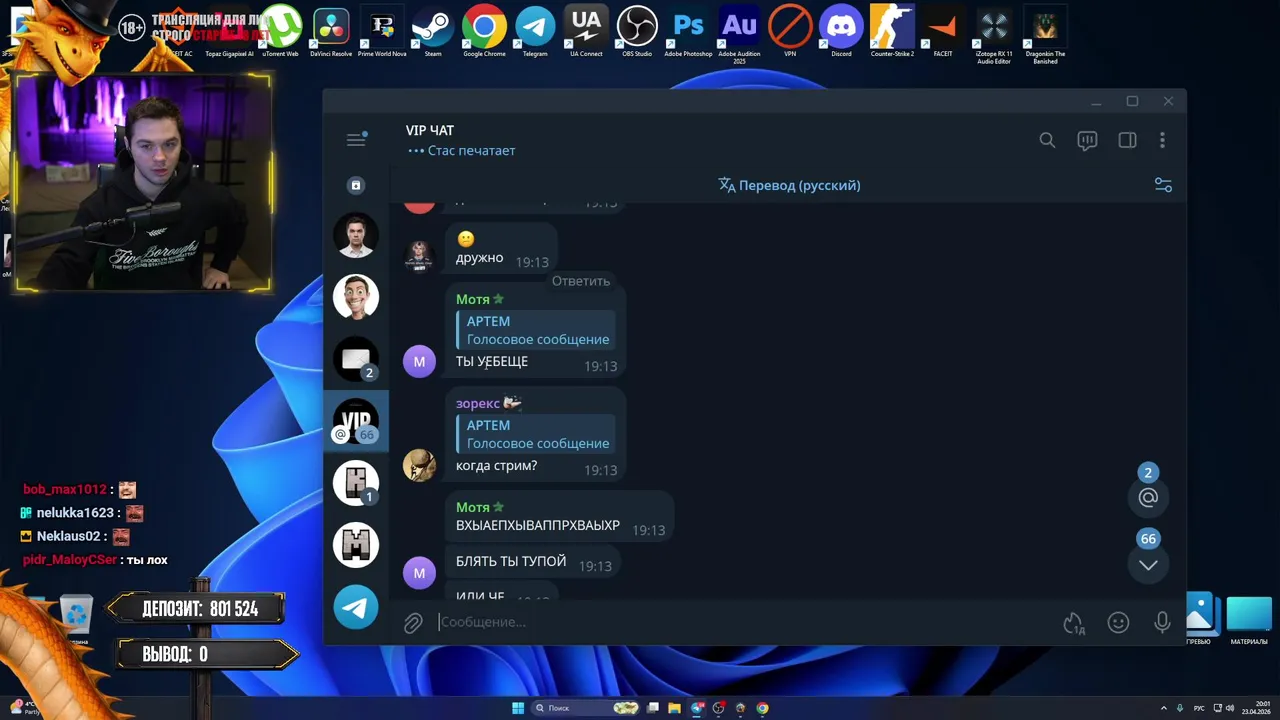Show hidden tray icons chevron
This screenshot has height=720, width=1280.
click(x=1163, y=708)
